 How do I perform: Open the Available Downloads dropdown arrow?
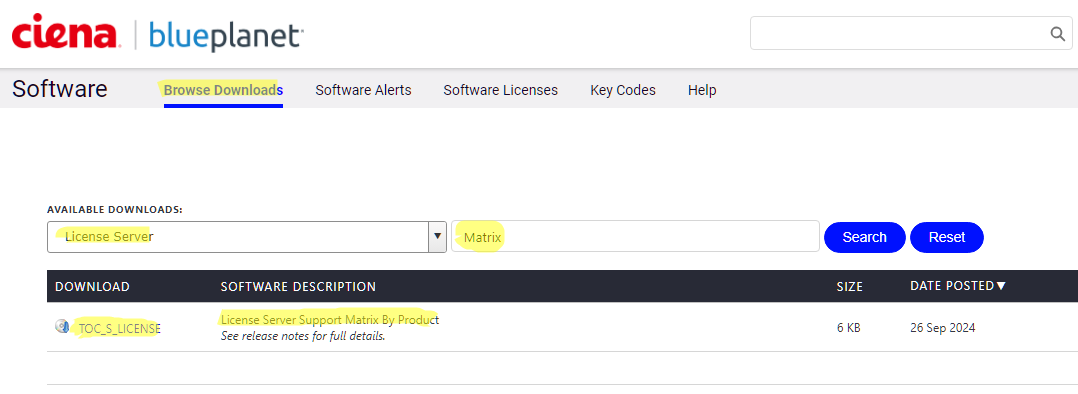pyautogui.click(x=437, y=237)
